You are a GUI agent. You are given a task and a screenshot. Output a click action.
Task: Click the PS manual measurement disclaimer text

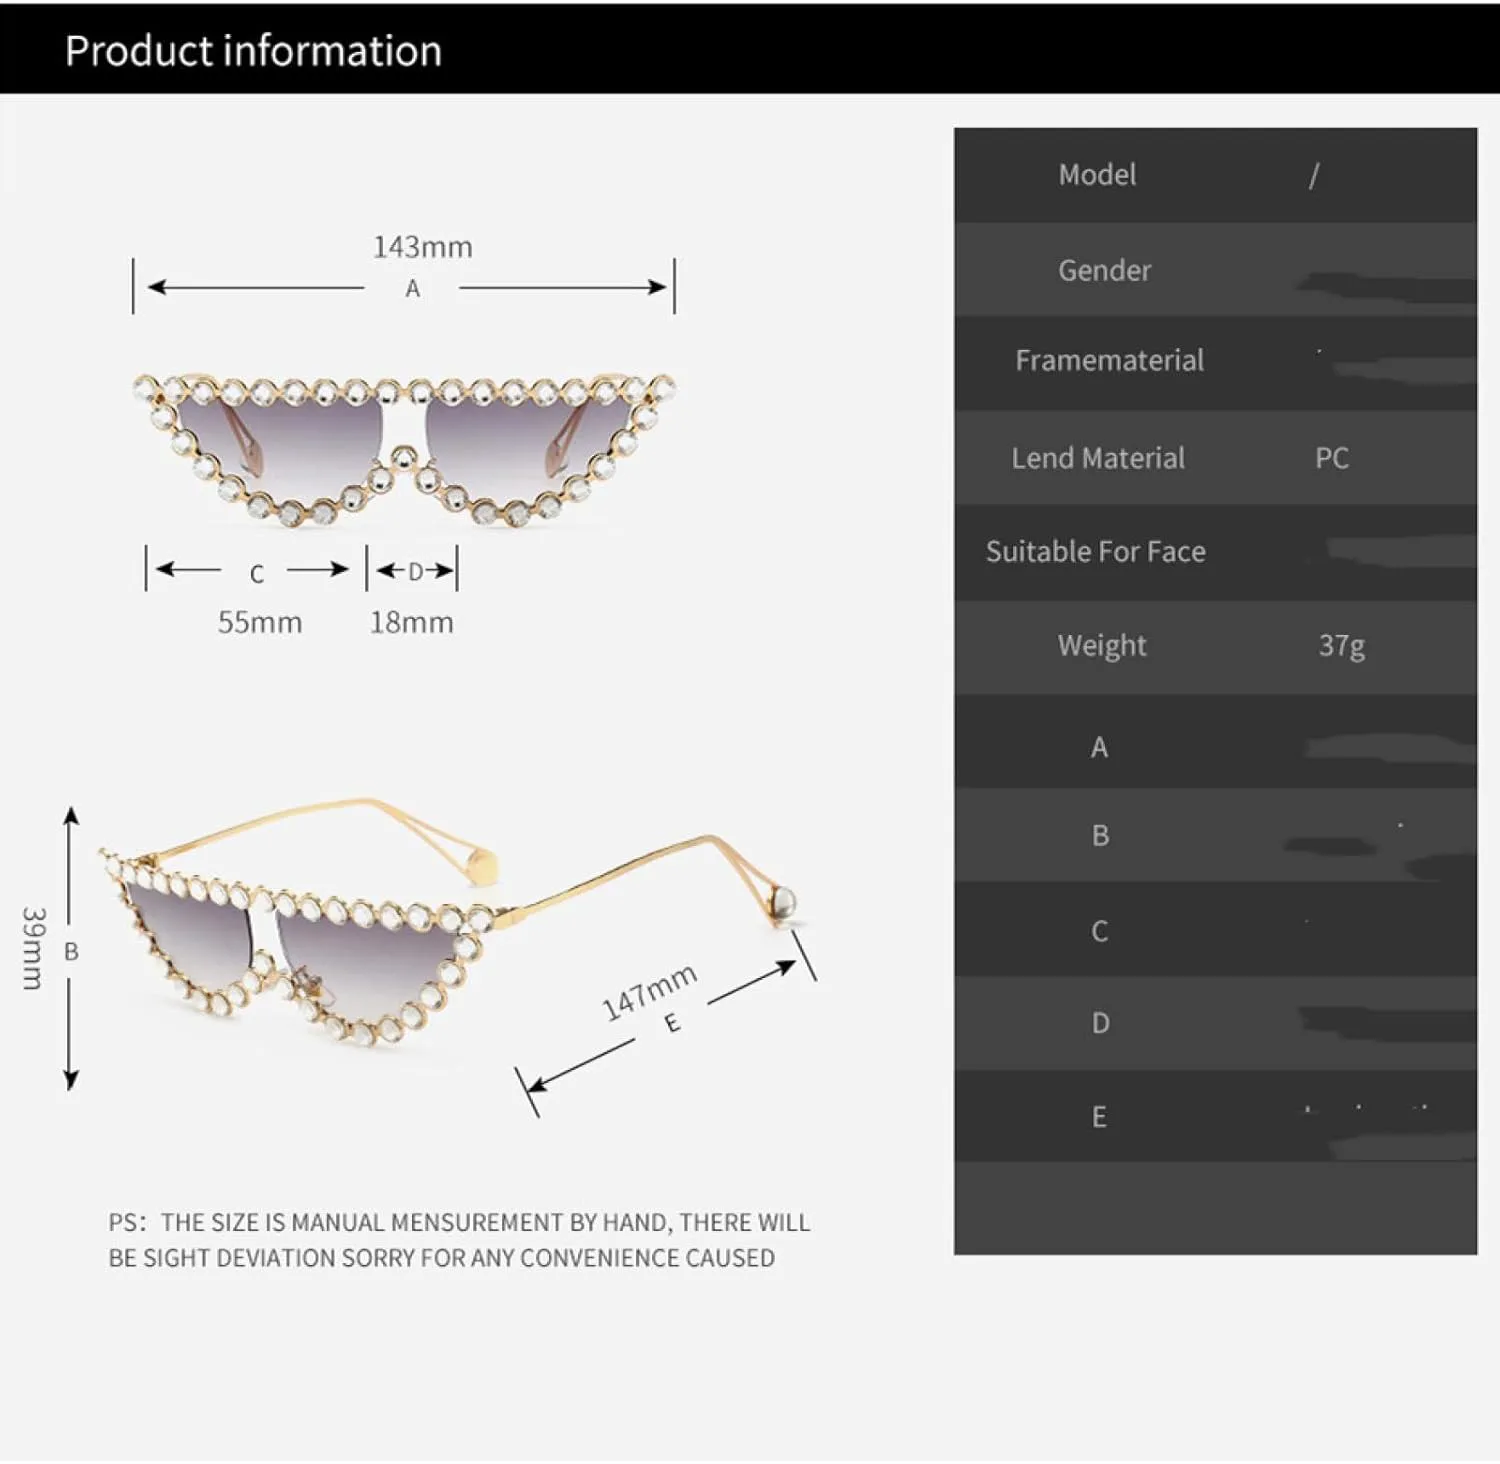(x=459, y=1240)
